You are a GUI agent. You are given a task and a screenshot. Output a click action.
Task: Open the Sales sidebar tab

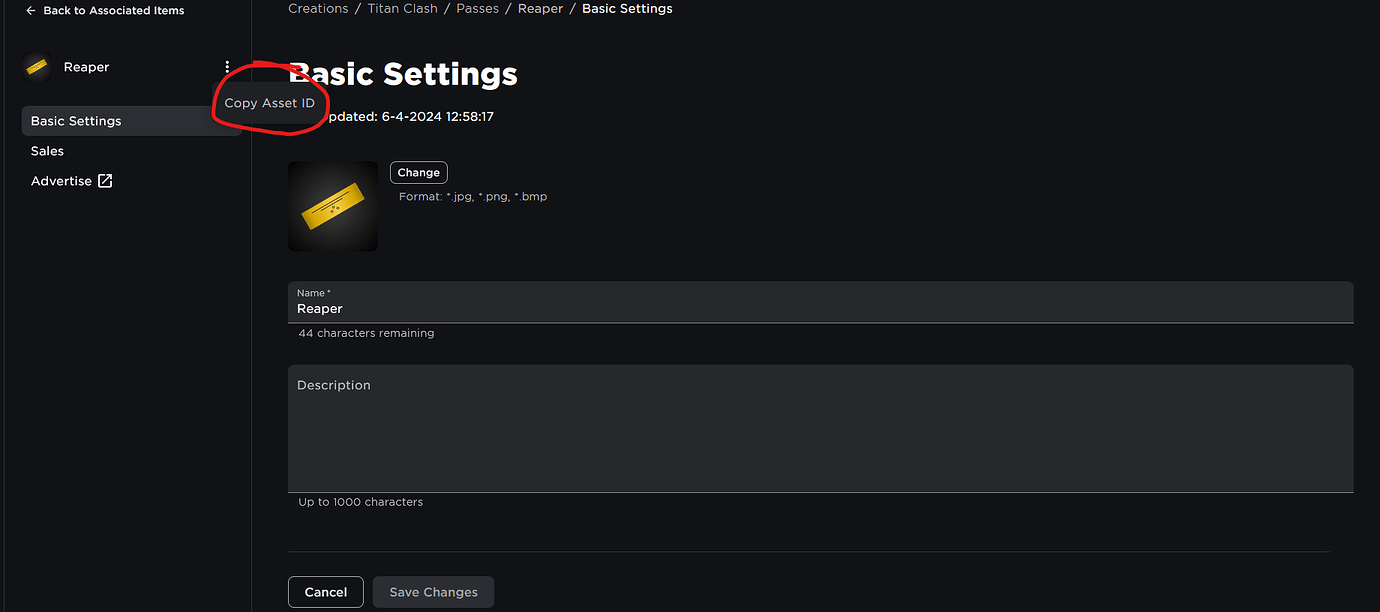point(47,151)
